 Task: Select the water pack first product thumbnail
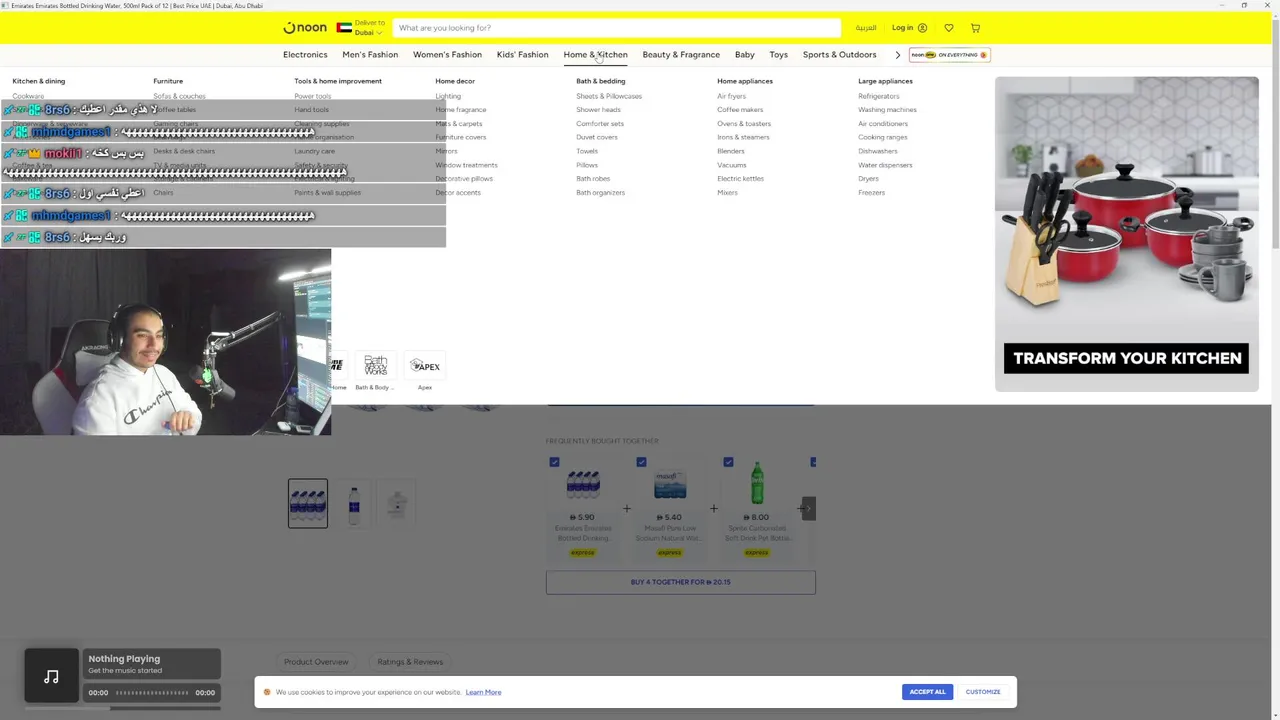click(x=308, y=503)
